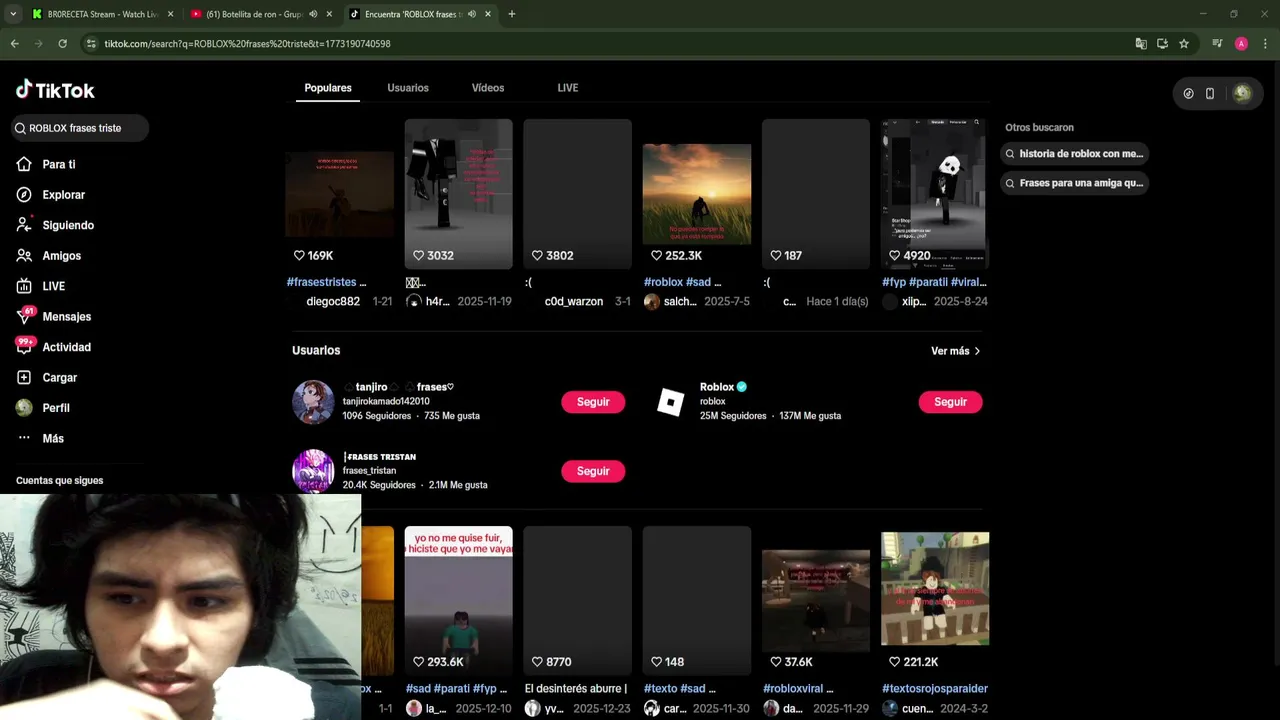This screenshot has width=1280, height=720.
Task: Open tanjirokamado142010 profile avatar
Action: [313, 402]
